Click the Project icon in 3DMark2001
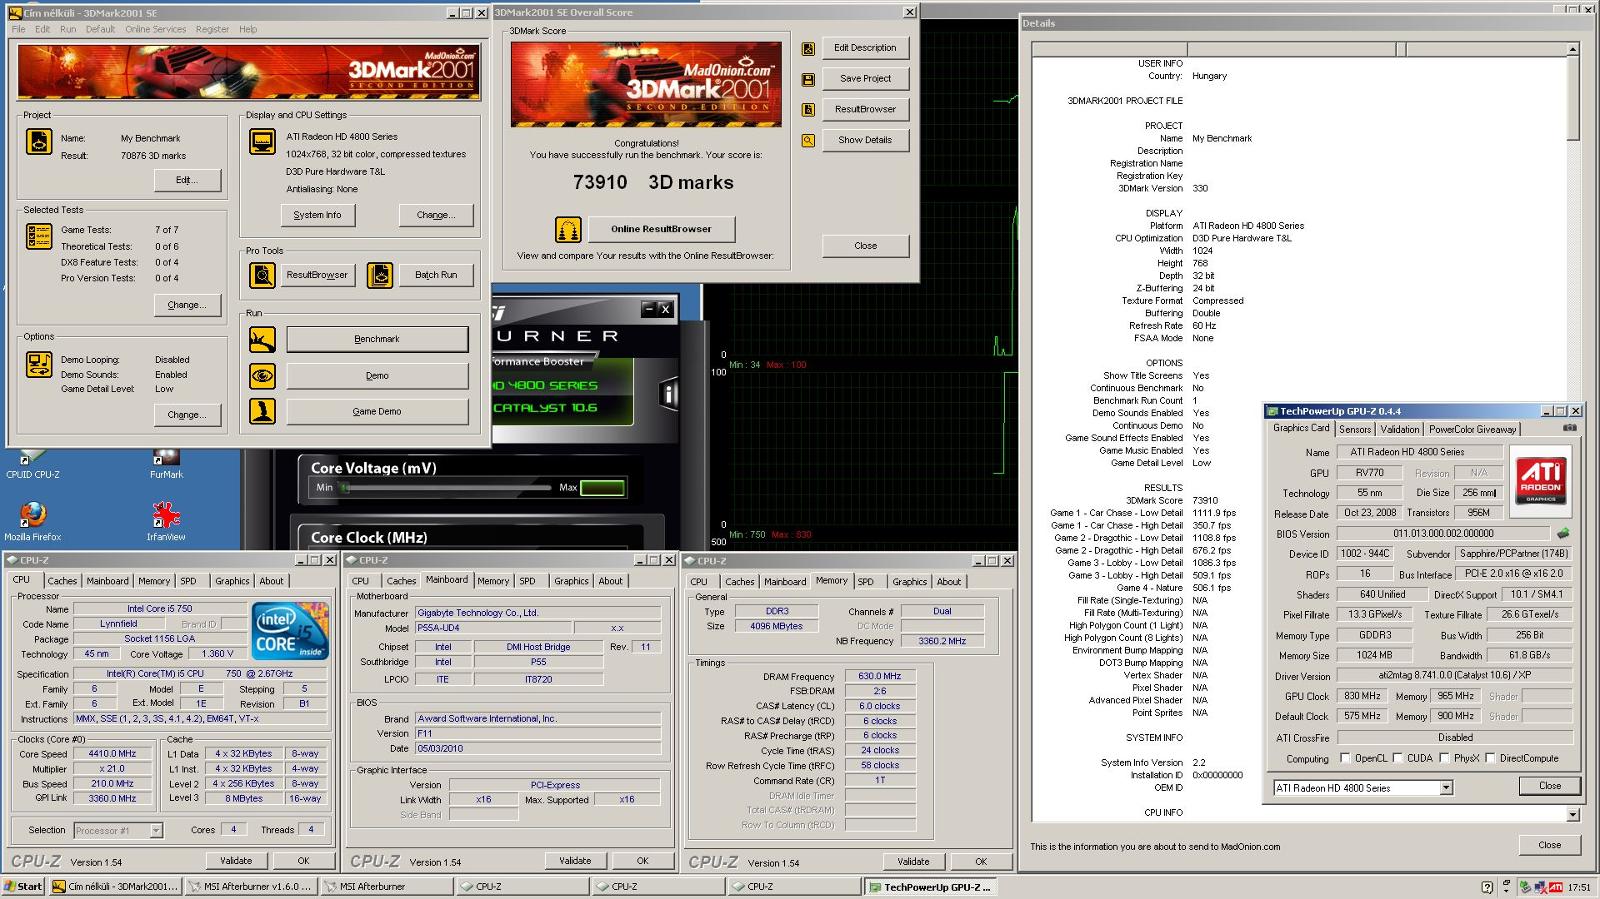 tap(39, 141)
